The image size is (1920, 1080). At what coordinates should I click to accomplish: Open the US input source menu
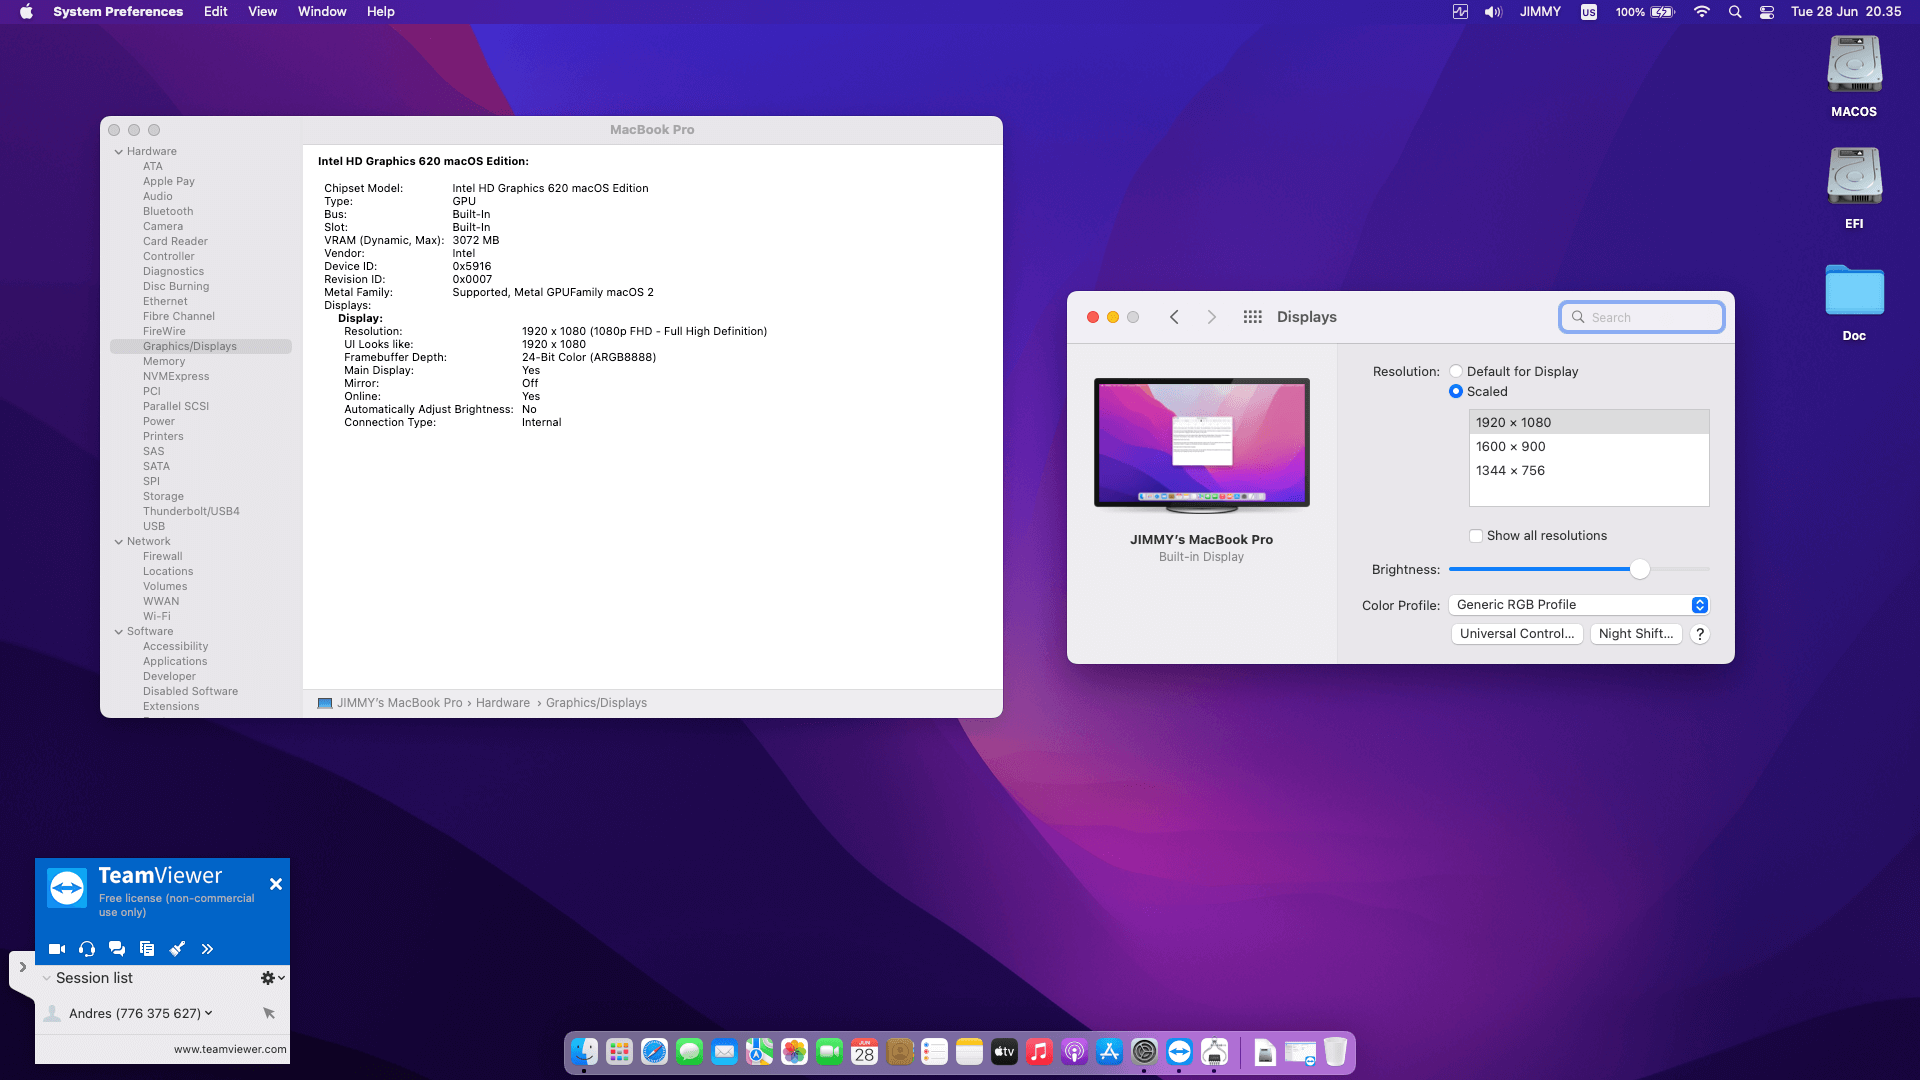click(1589, 12)
